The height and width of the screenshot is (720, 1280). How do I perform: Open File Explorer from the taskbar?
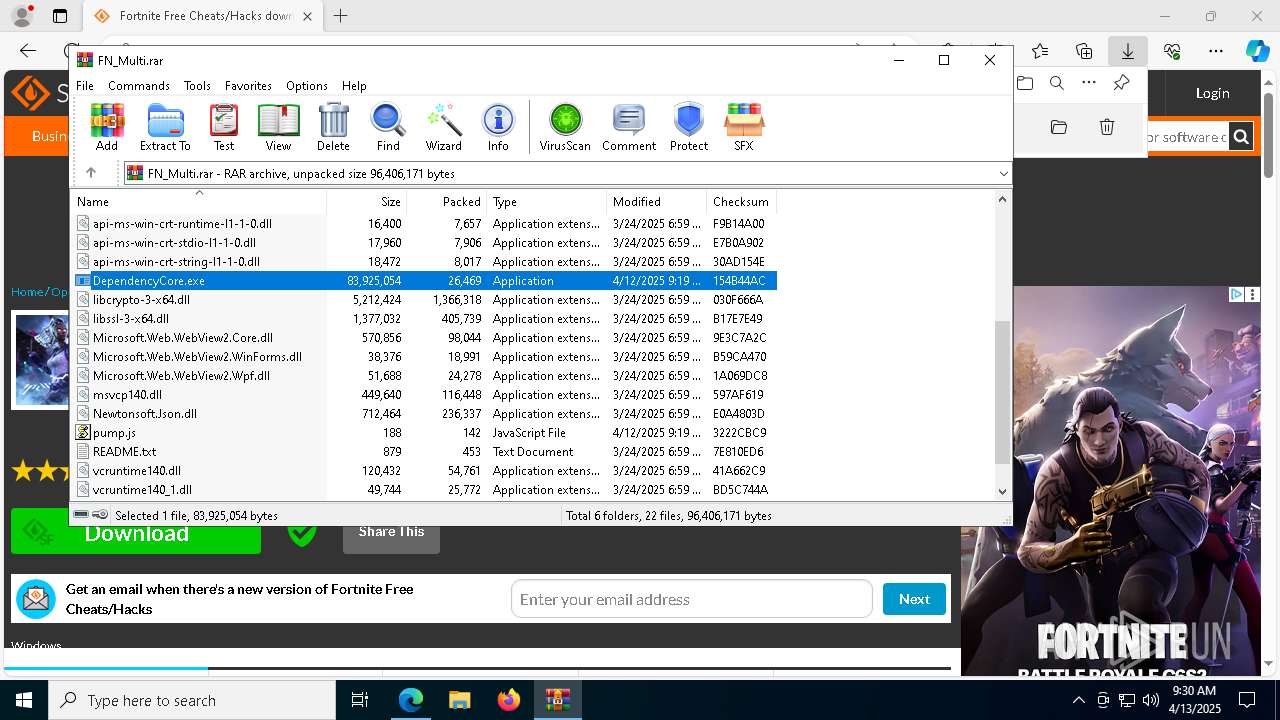pos(459,700)
